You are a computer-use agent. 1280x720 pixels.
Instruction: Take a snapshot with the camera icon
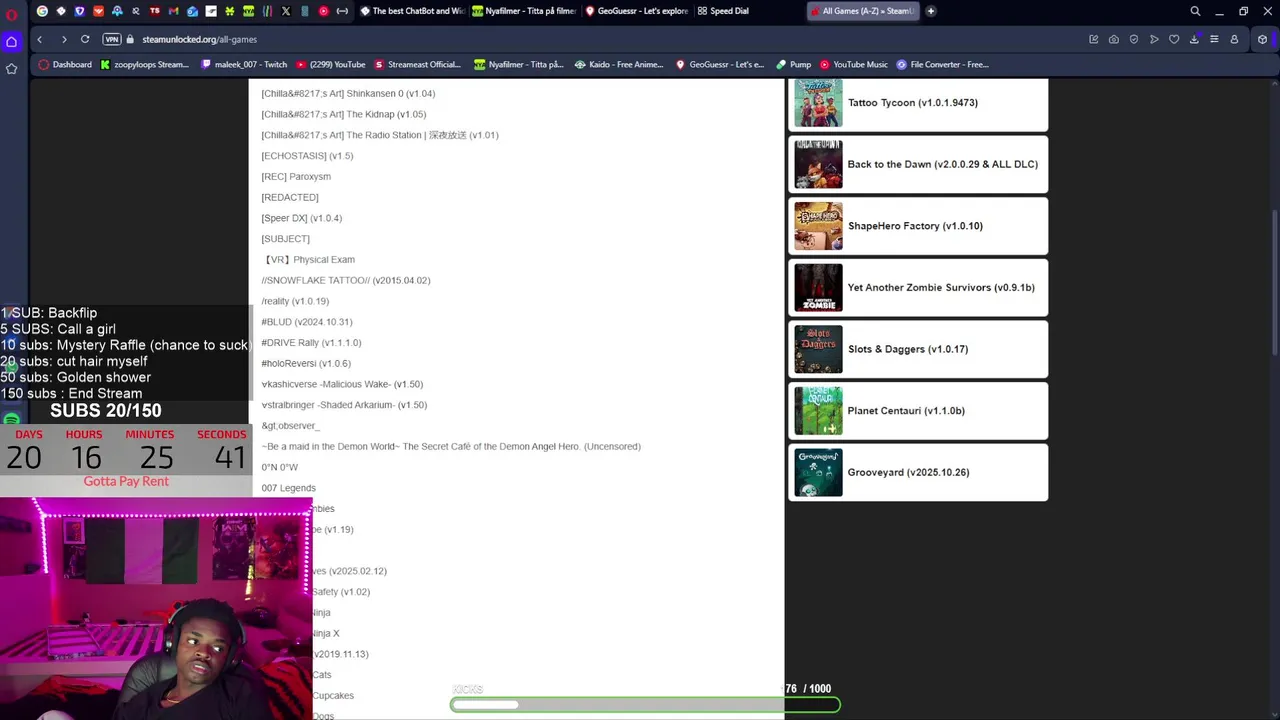pos(1114,39)
